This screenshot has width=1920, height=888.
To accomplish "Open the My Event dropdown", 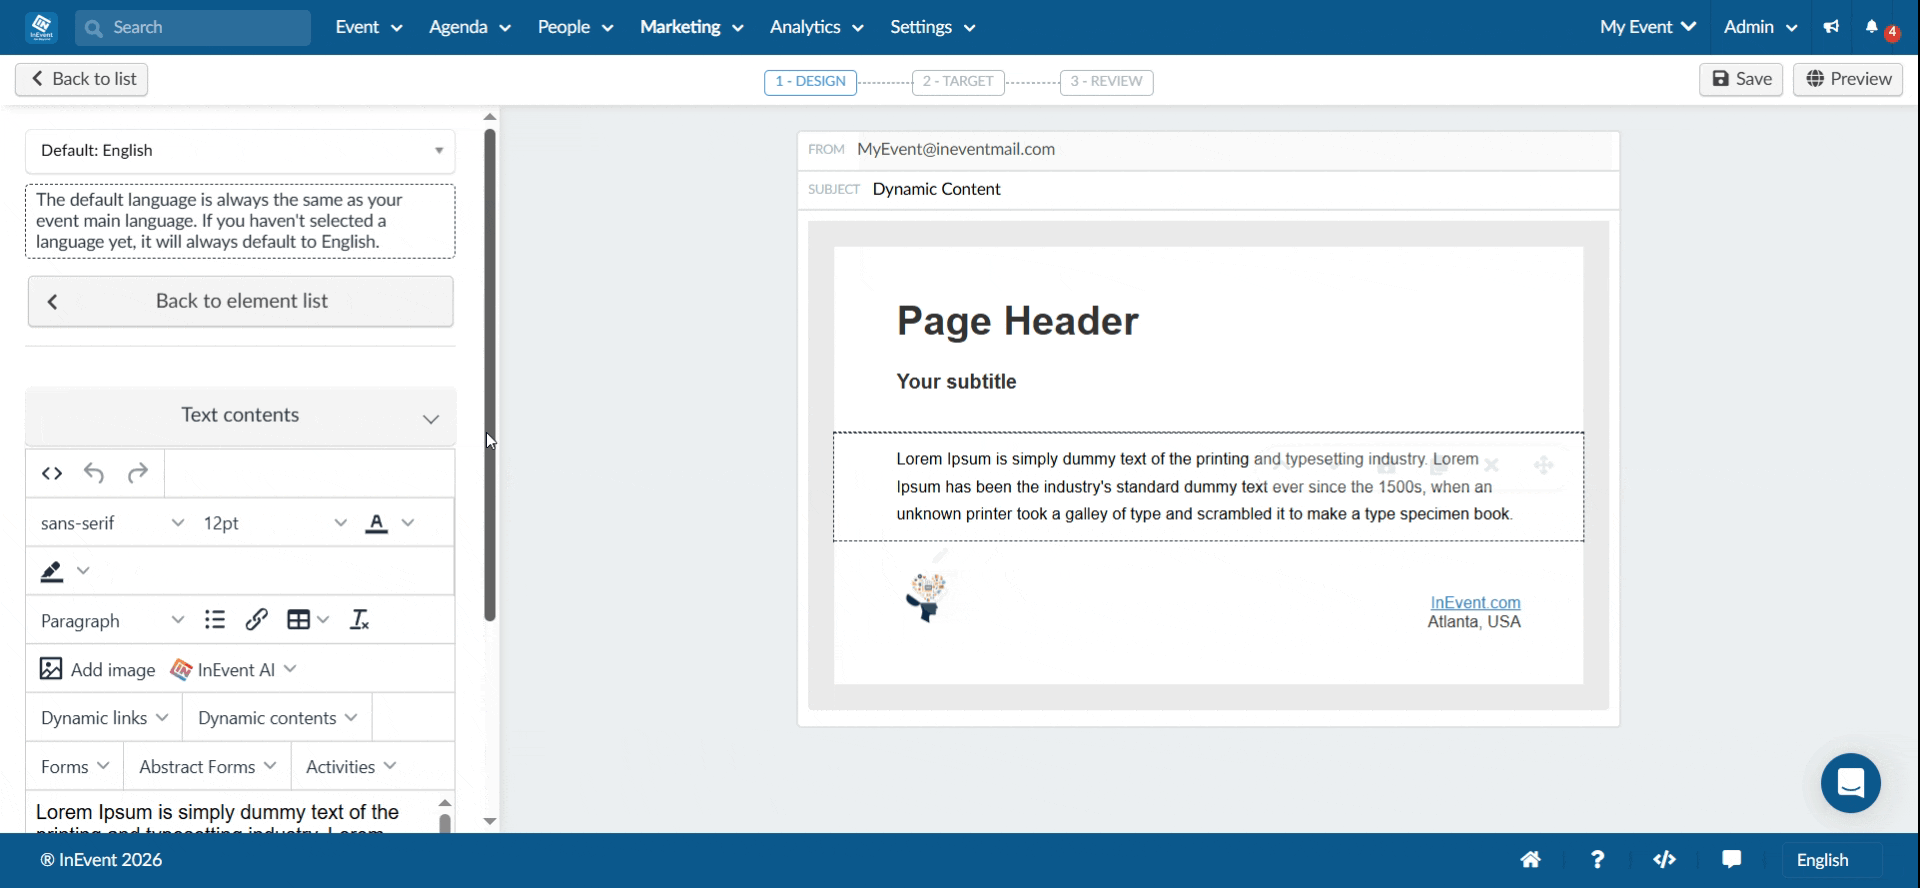I will tap(1648, 27).
